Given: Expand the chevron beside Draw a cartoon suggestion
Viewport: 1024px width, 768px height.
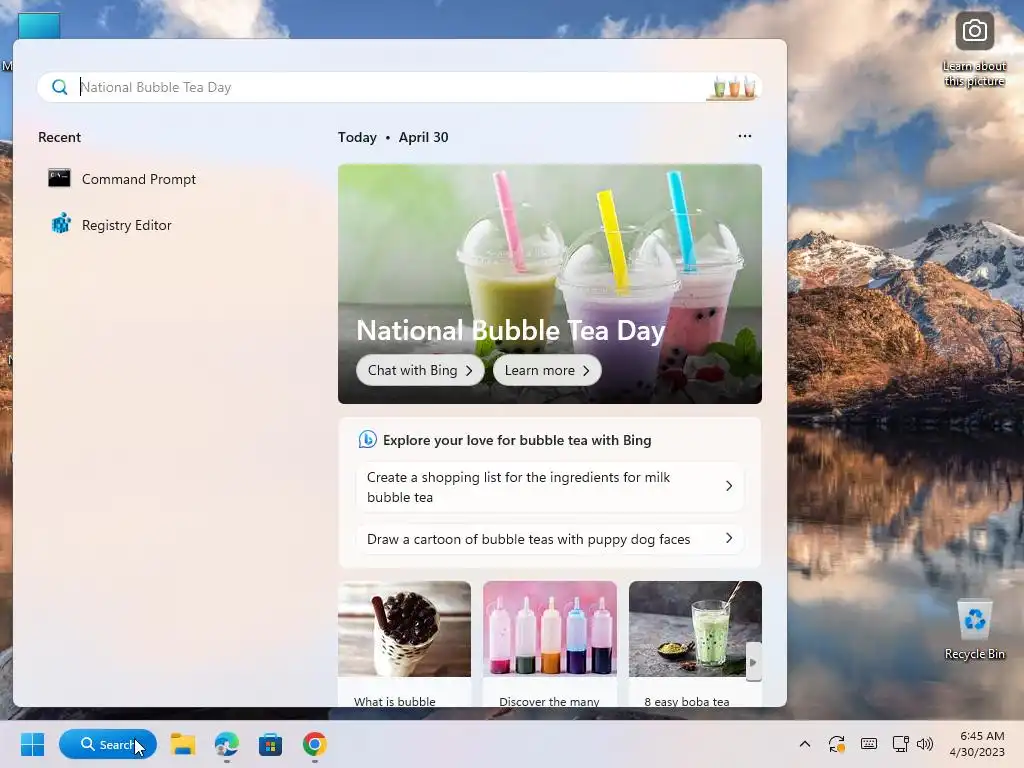Looking at the screenshot, I should pos(729,538).
